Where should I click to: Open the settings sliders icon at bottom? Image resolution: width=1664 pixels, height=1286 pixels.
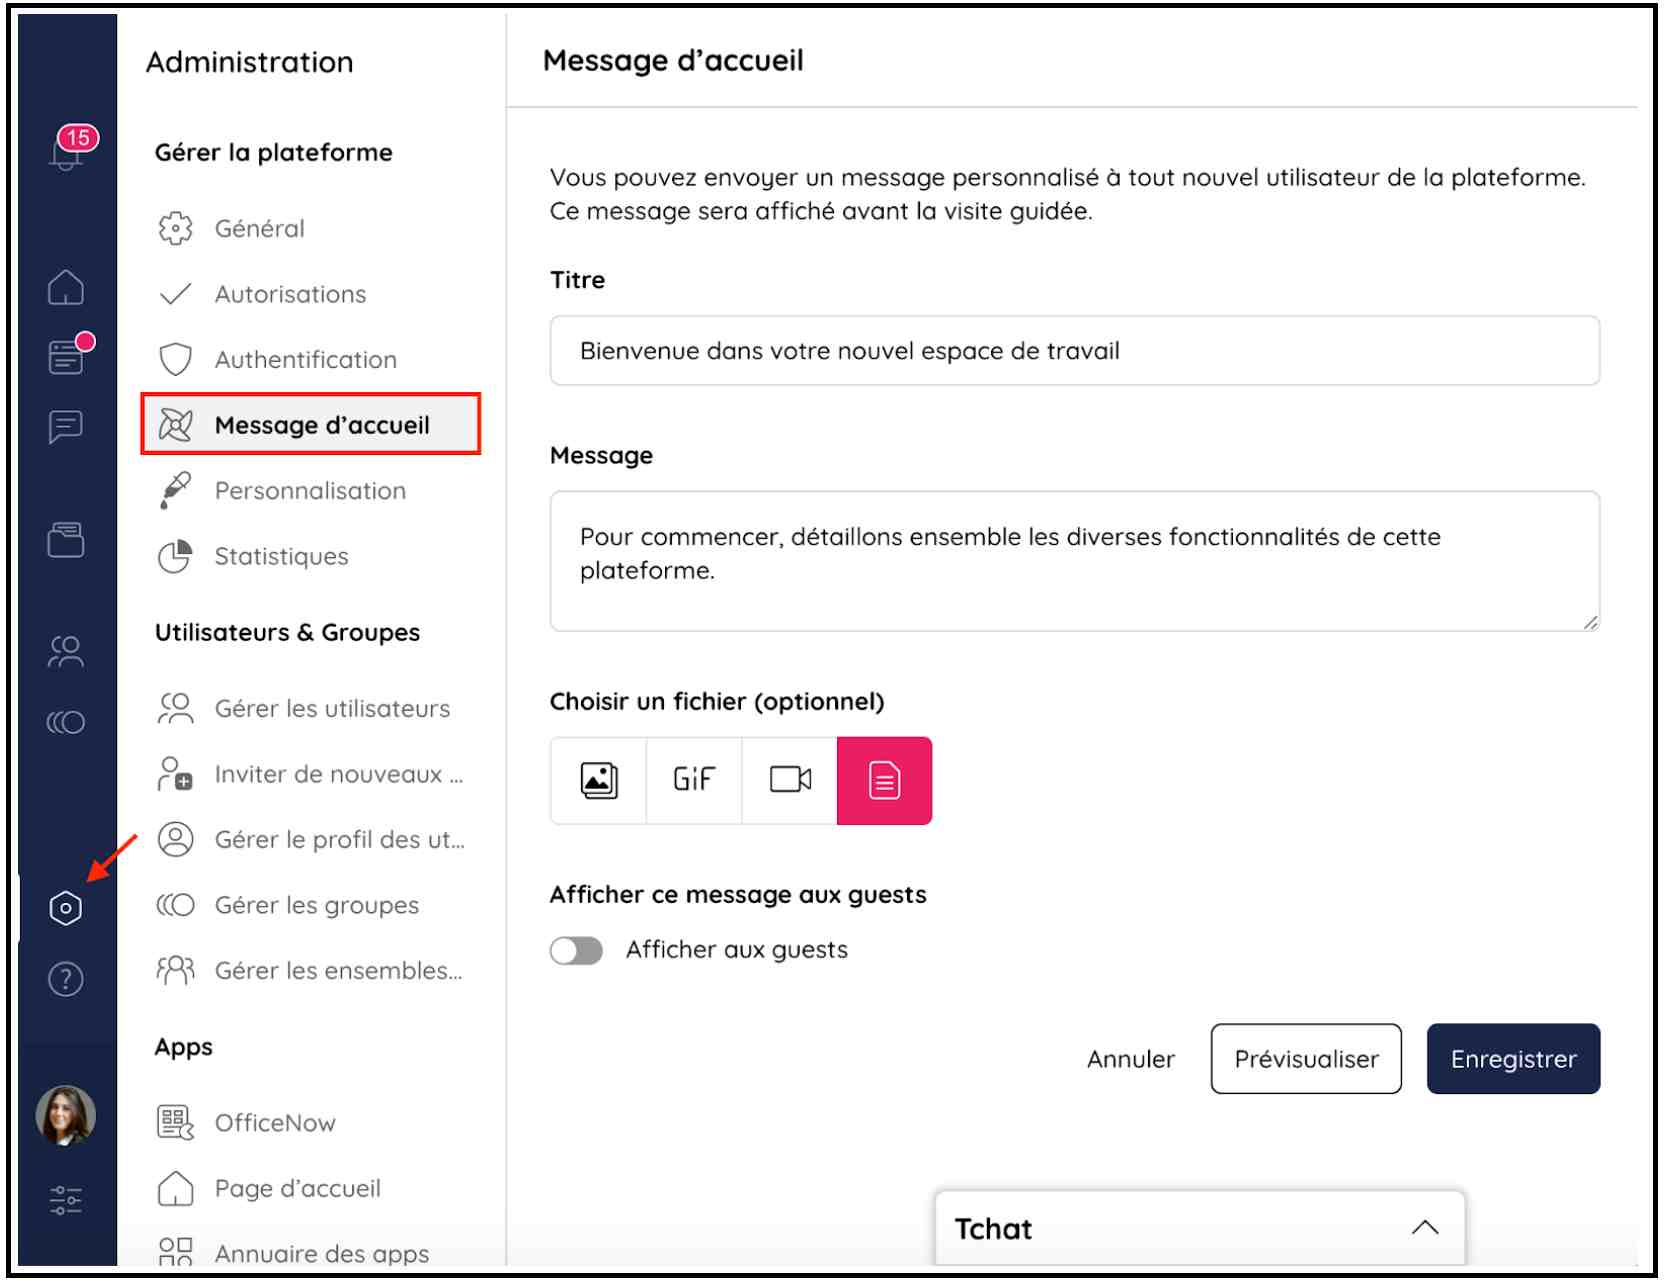point(66,1200)
